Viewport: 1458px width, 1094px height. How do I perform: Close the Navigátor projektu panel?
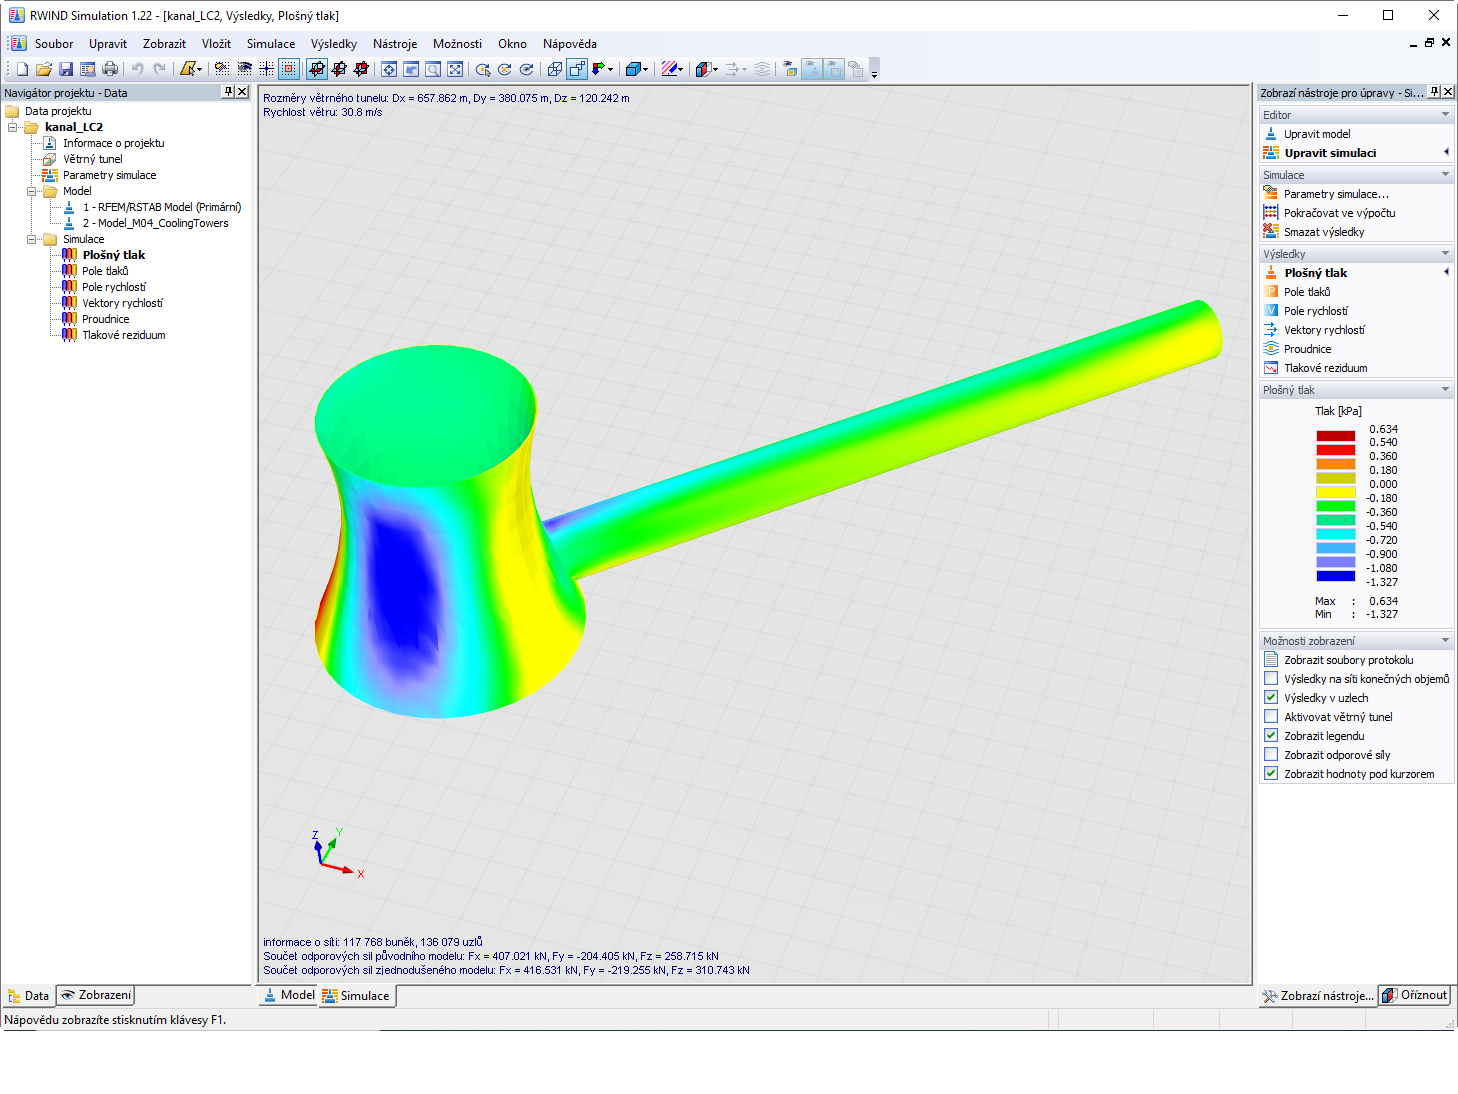click(242, 92)
